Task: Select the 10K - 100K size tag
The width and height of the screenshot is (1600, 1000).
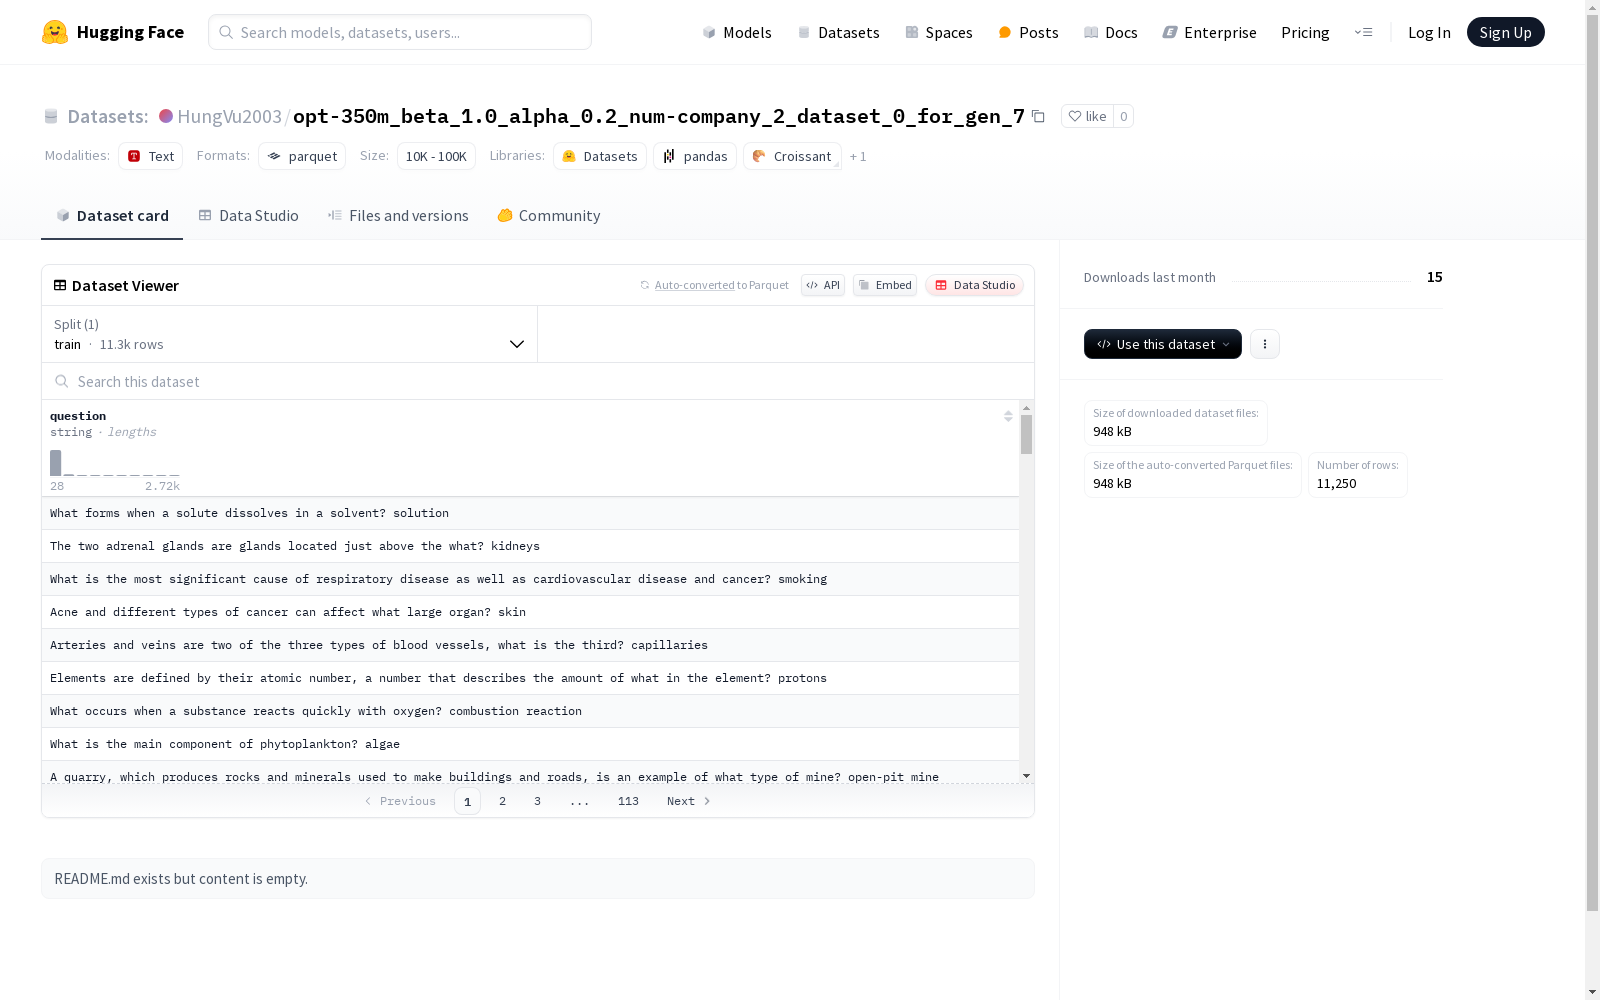Action: [x=436, y=156]
